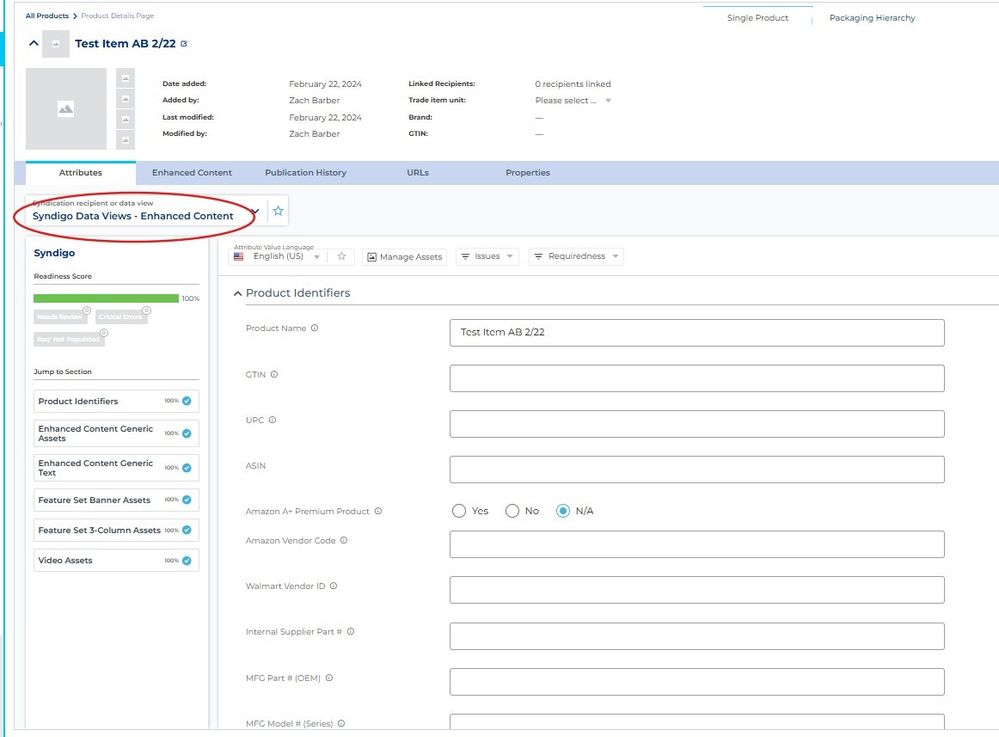
Task: Switch to the Enhanced Content tab
Action: (x=192, y=173)
